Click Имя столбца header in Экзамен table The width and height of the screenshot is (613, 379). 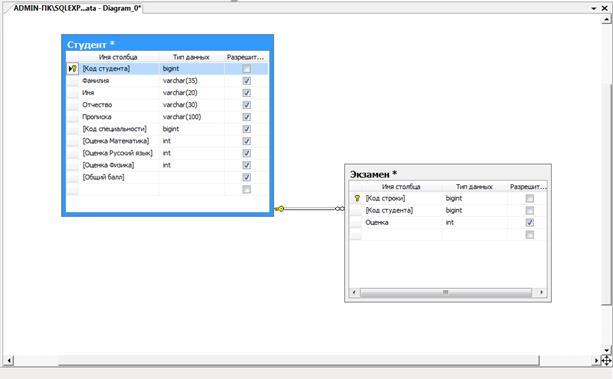click(401, 187)
